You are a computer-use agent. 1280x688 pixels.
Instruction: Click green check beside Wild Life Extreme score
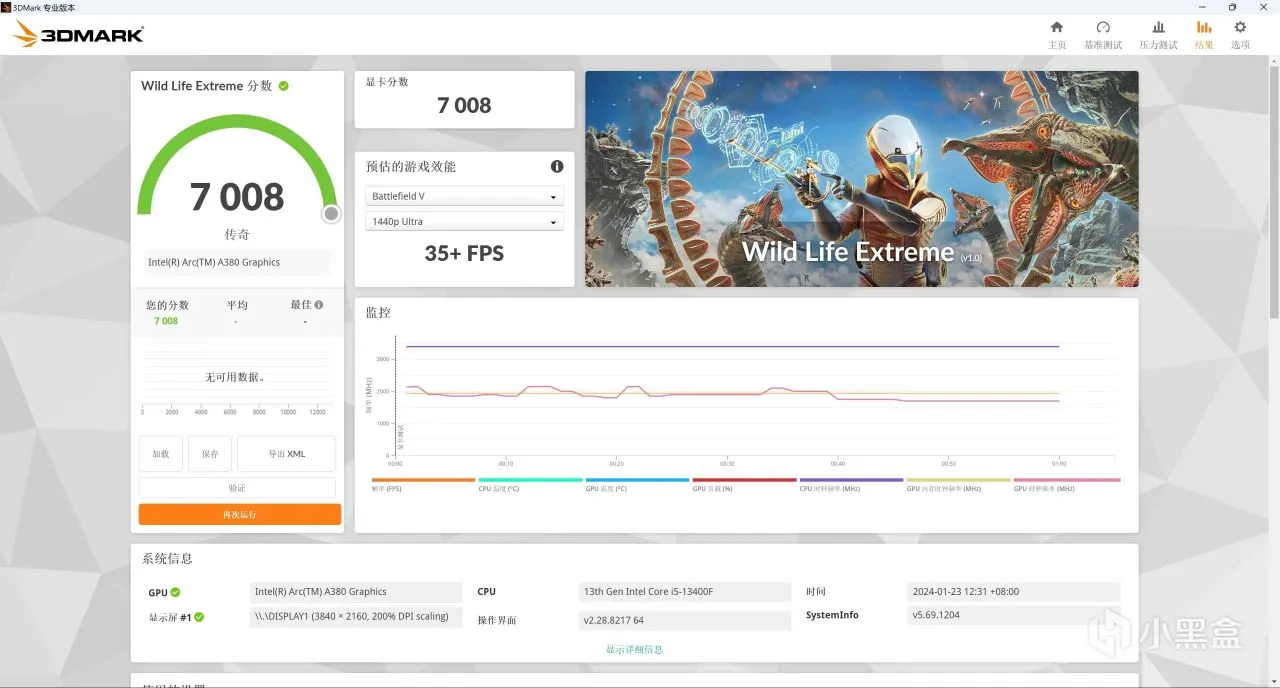tap(284, 86)
